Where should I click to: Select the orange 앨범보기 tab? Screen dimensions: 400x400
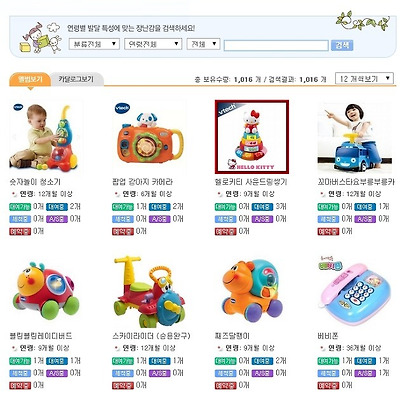30,79
